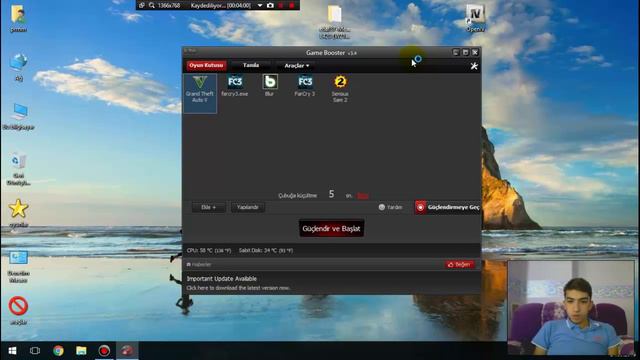Select the yellow star desktop icon
The image size is (640, 360).
click(18, 213)
